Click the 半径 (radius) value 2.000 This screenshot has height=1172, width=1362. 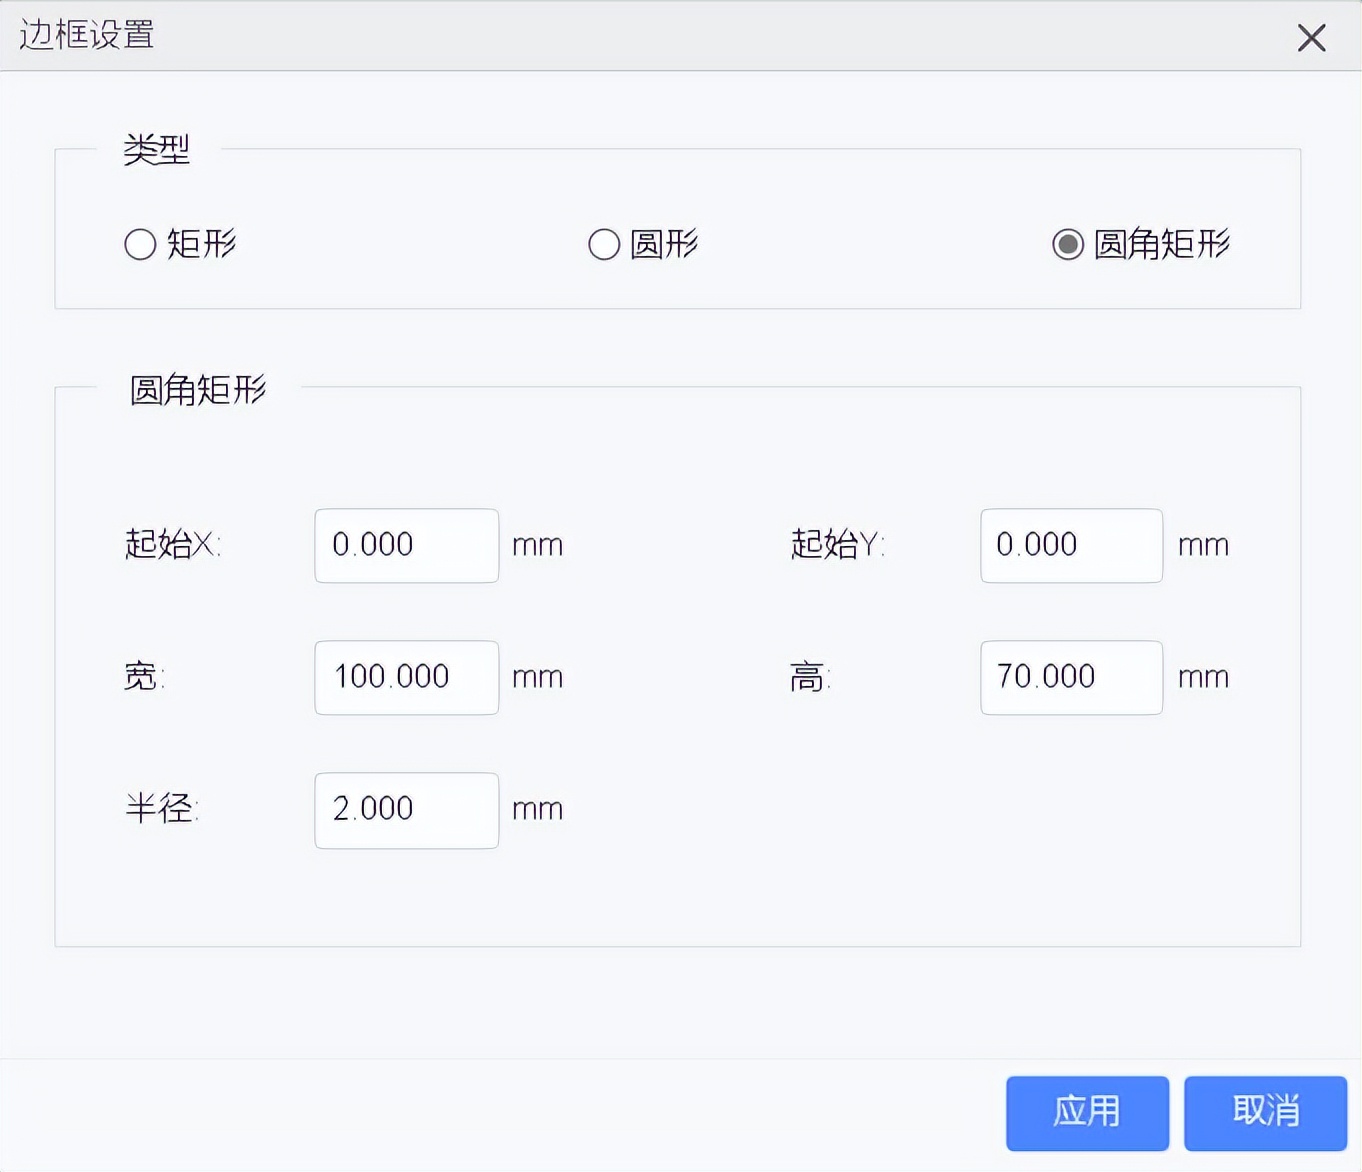[406, 809]
